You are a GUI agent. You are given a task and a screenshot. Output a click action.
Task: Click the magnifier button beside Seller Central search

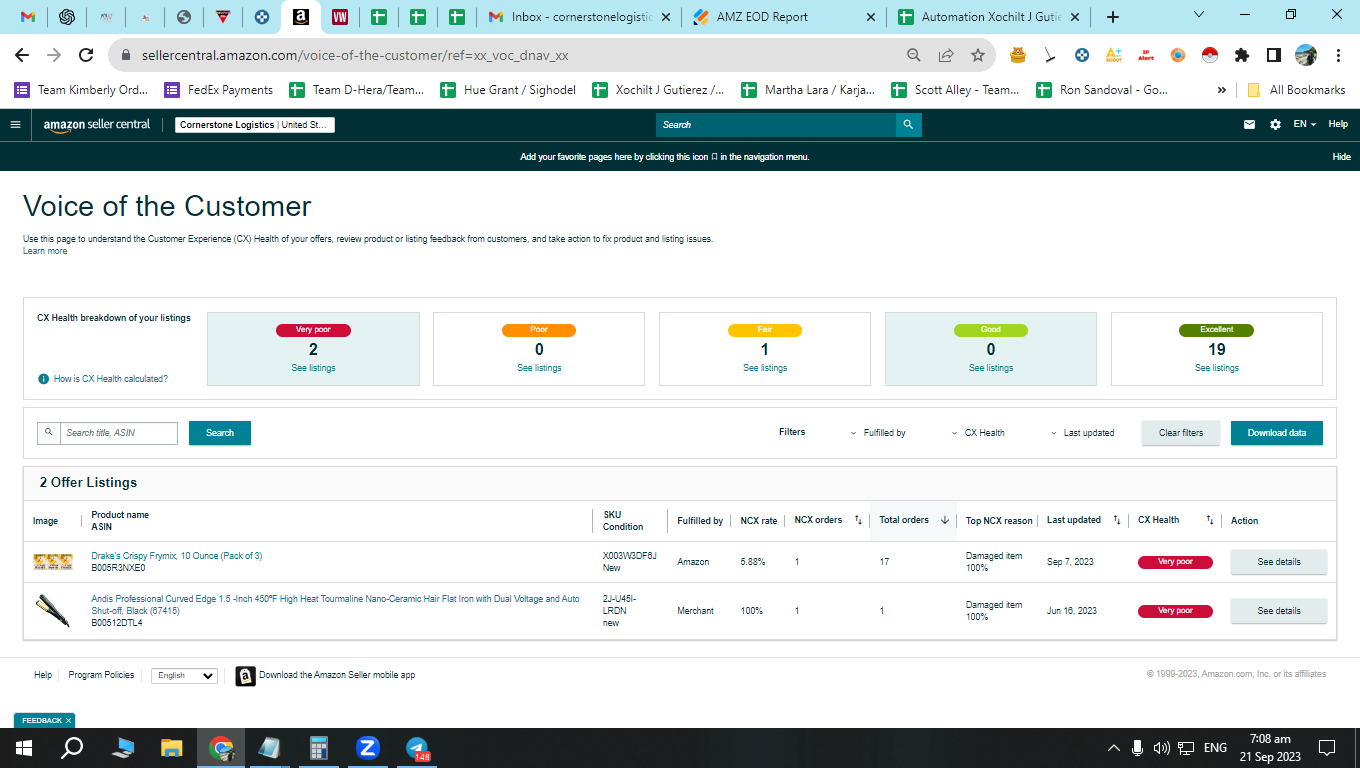coord(908,125)
